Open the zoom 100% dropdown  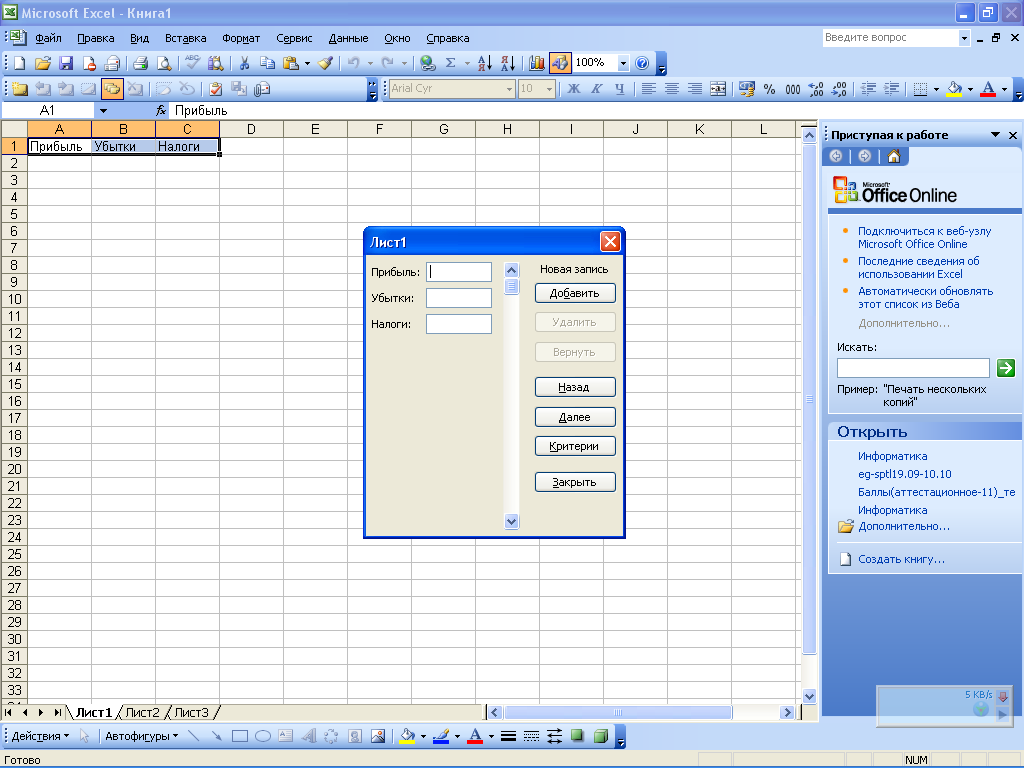(x=623, y=63)
